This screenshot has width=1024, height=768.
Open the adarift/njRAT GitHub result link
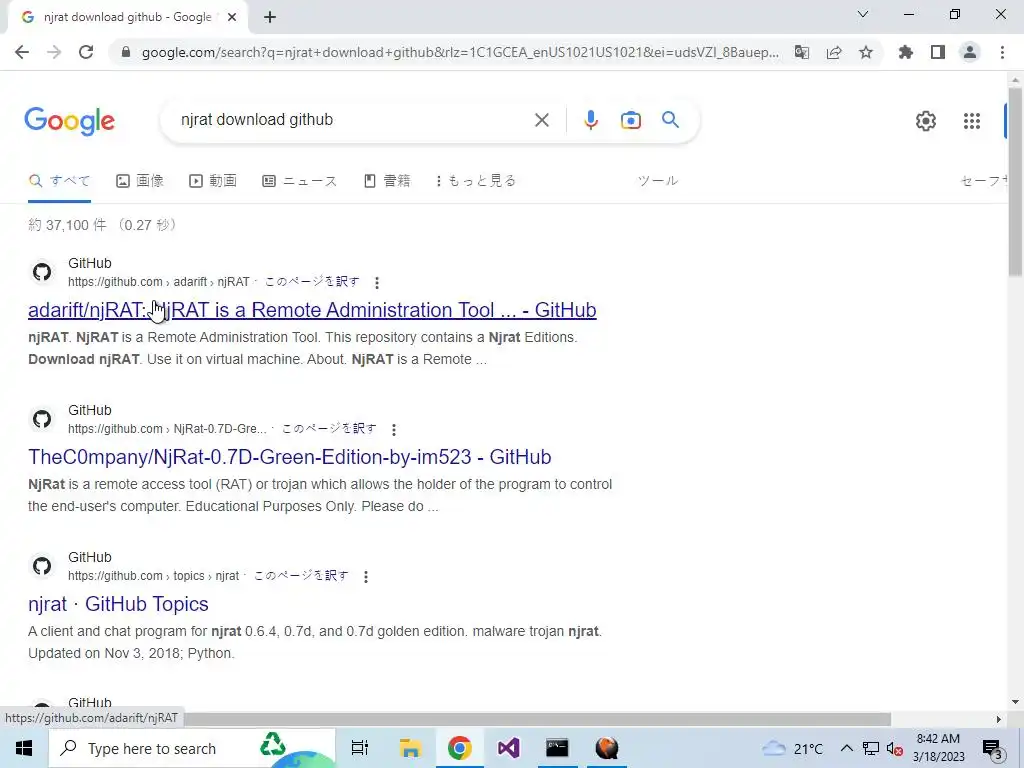312,310
